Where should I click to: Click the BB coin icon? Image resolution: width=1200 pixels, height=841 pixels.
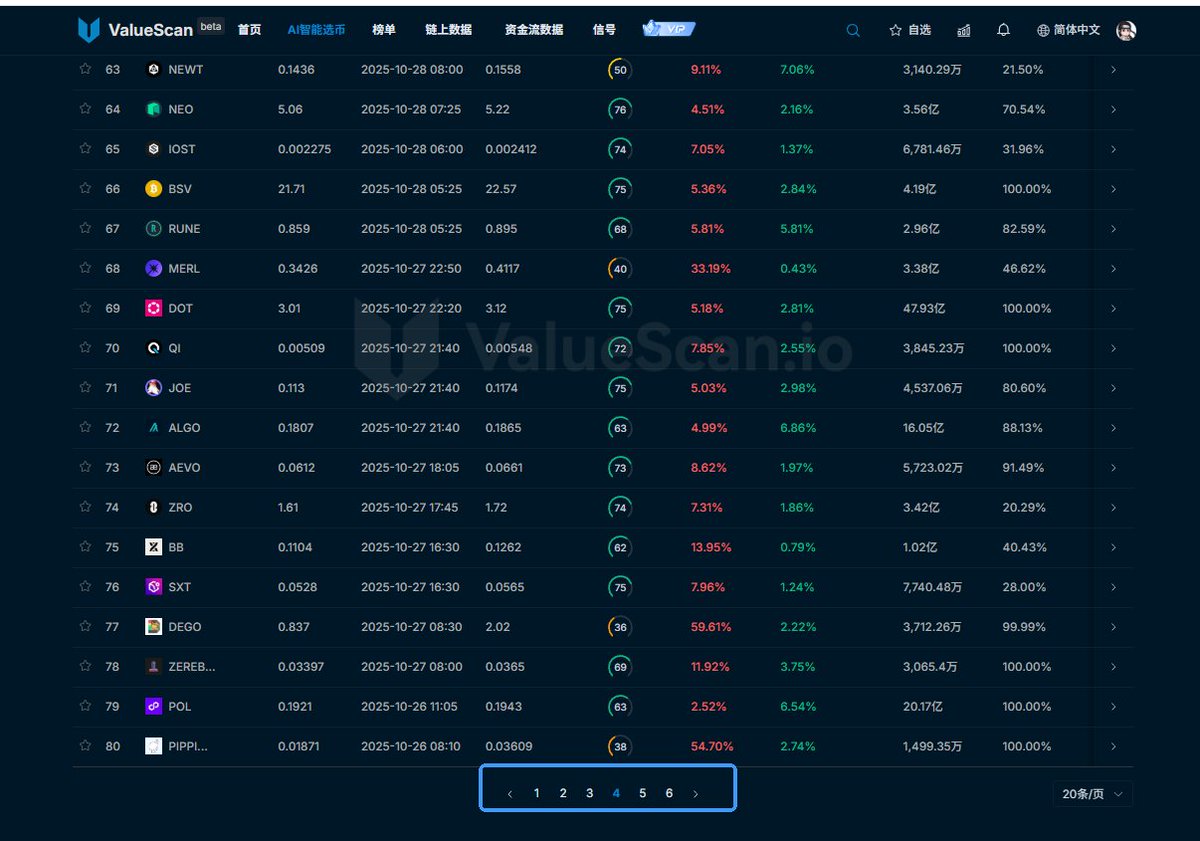click(153, 547)
